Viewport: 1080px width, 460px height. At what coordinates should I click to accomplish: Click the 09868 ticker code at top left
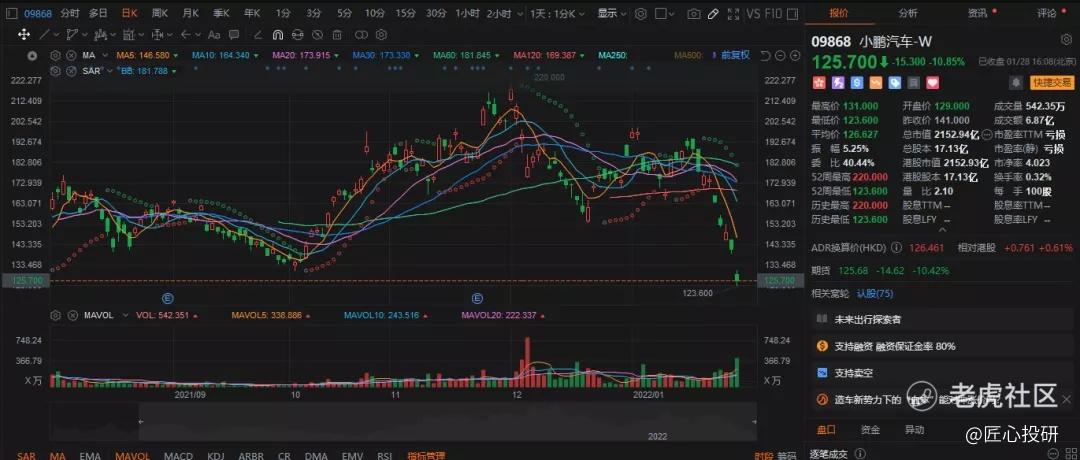(x=39, y=13)
